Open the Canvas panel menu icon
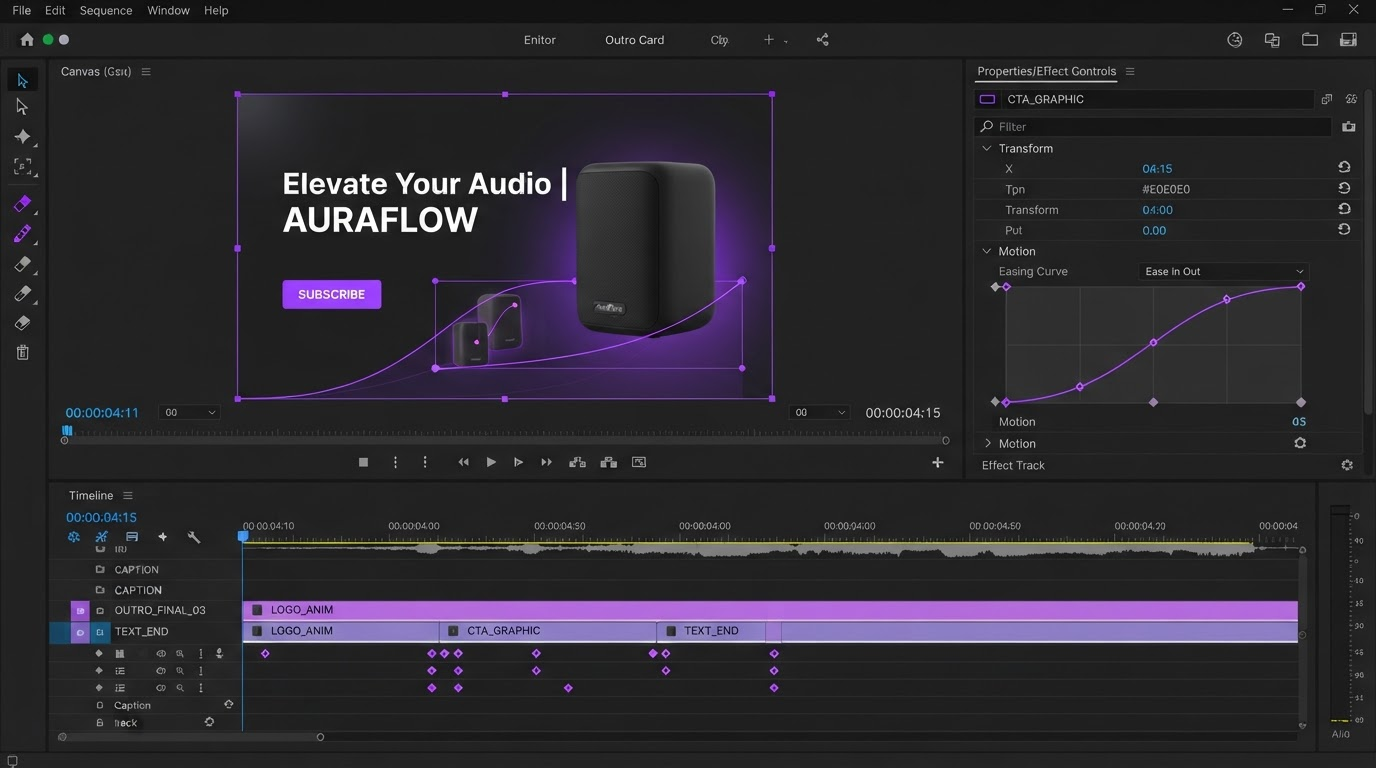The image size is (1376, 768). (x=146, y=72)
